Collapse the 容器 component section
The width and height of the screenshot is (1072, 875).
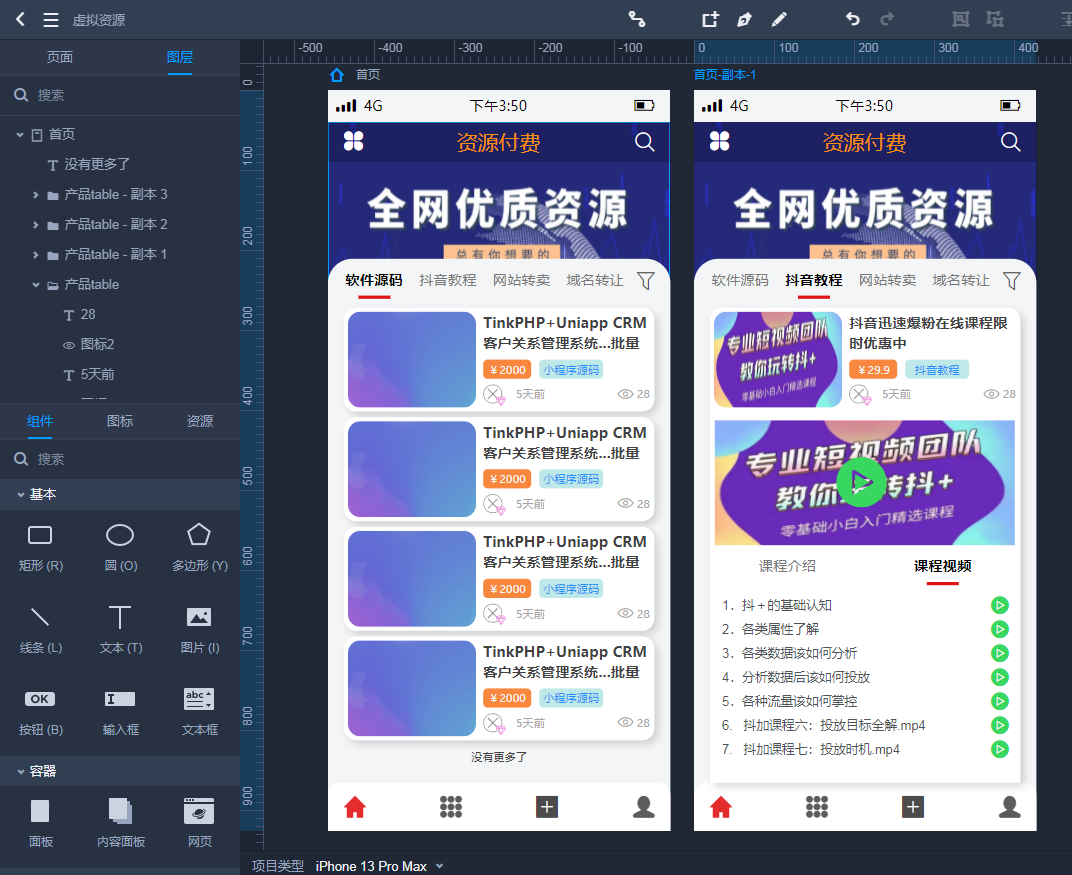[21, 771]
